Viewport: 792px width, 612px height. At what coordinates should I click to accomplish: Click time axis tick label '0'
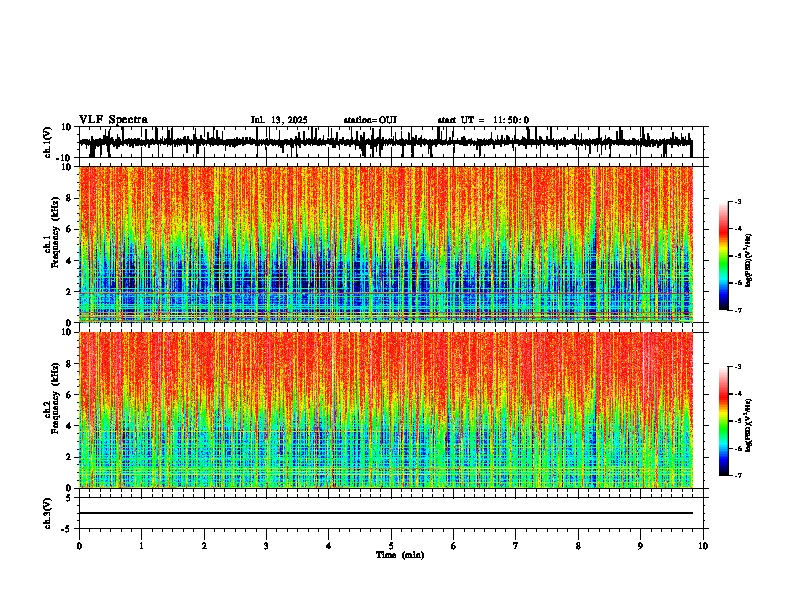coord(79,546)
